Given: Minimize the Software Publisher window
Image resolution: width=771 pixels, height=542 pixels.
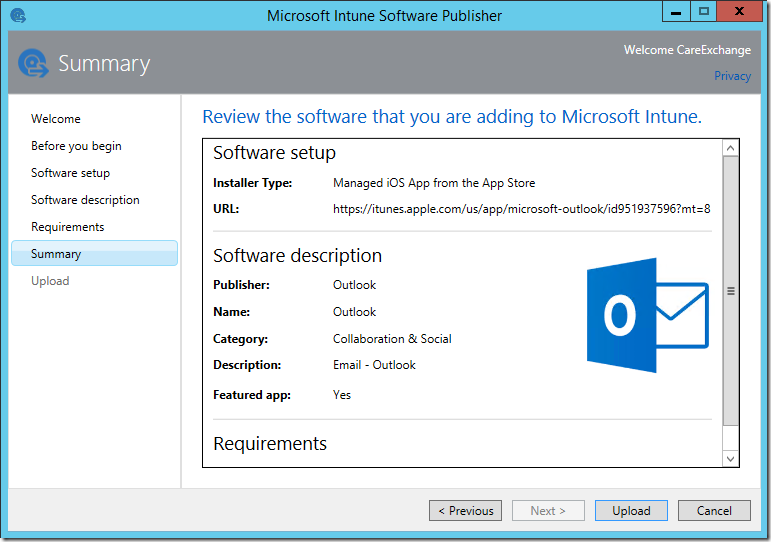Looking at the screenshot, I should [676, 12].
